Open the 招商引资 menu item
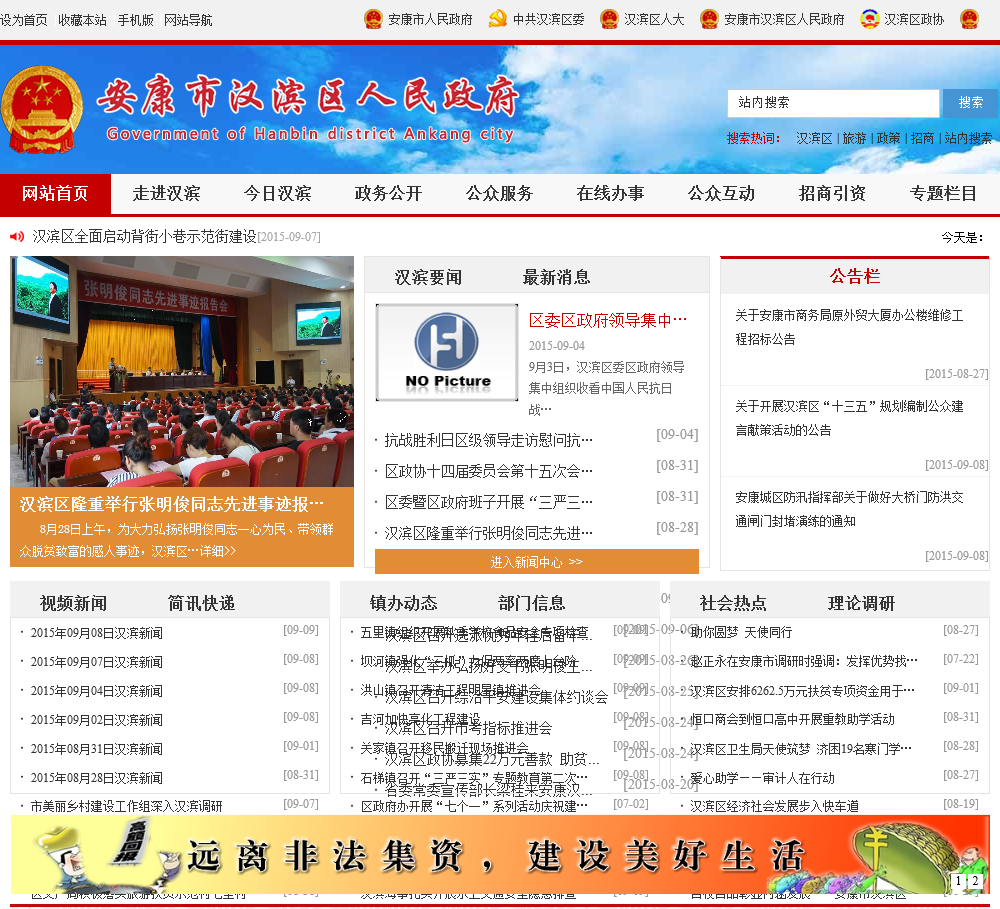 click(x=832, y=193)
